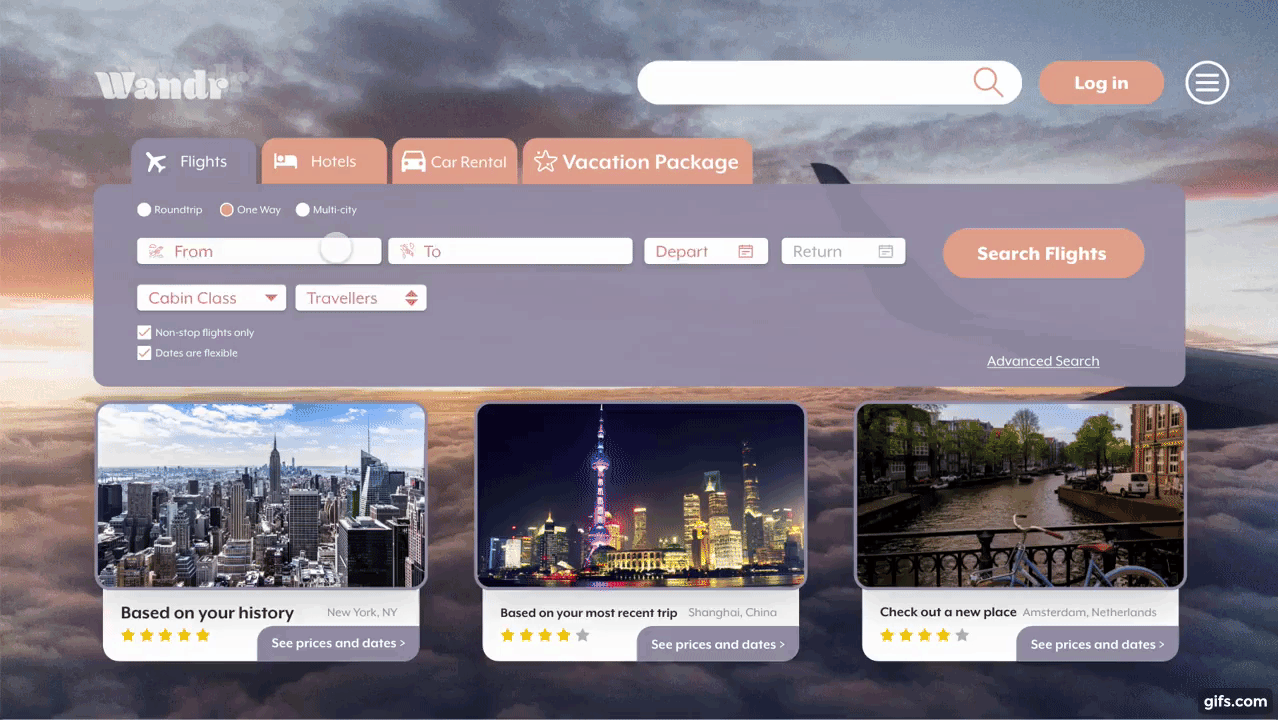Click the magnifying glass search icon
This screenshot has height=720, width=1278.
point(988,83)
